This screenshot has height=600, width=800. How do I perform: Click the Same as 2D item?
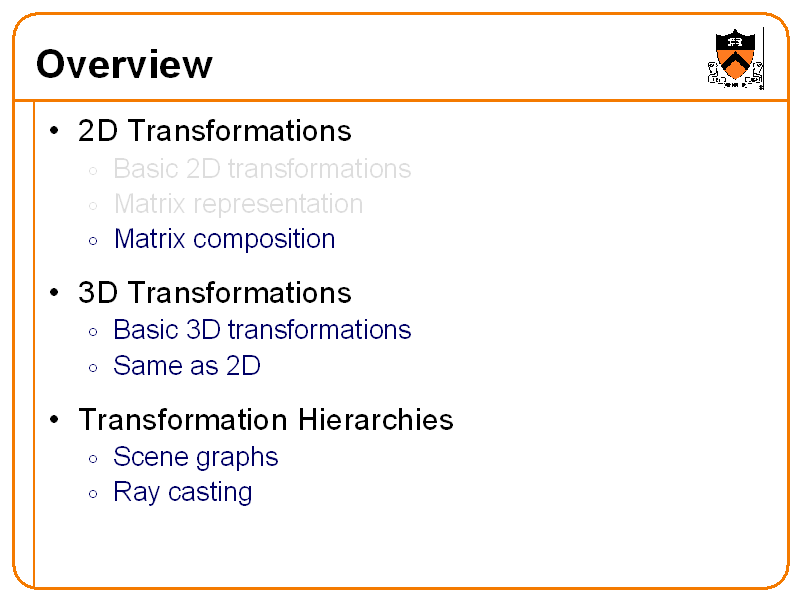coord(187,366)
